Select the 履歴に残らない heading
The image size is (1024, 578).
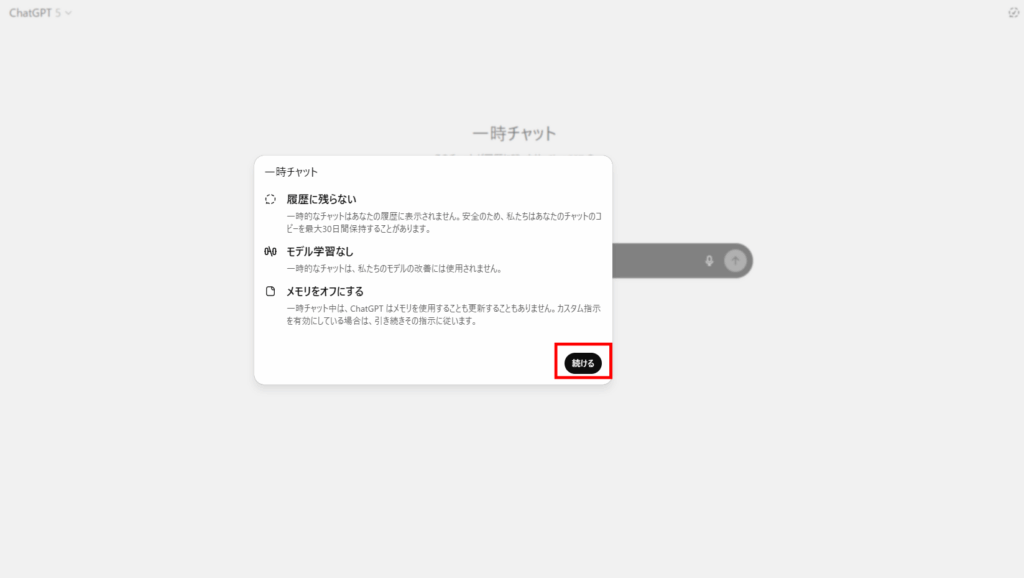coord(321,199)
